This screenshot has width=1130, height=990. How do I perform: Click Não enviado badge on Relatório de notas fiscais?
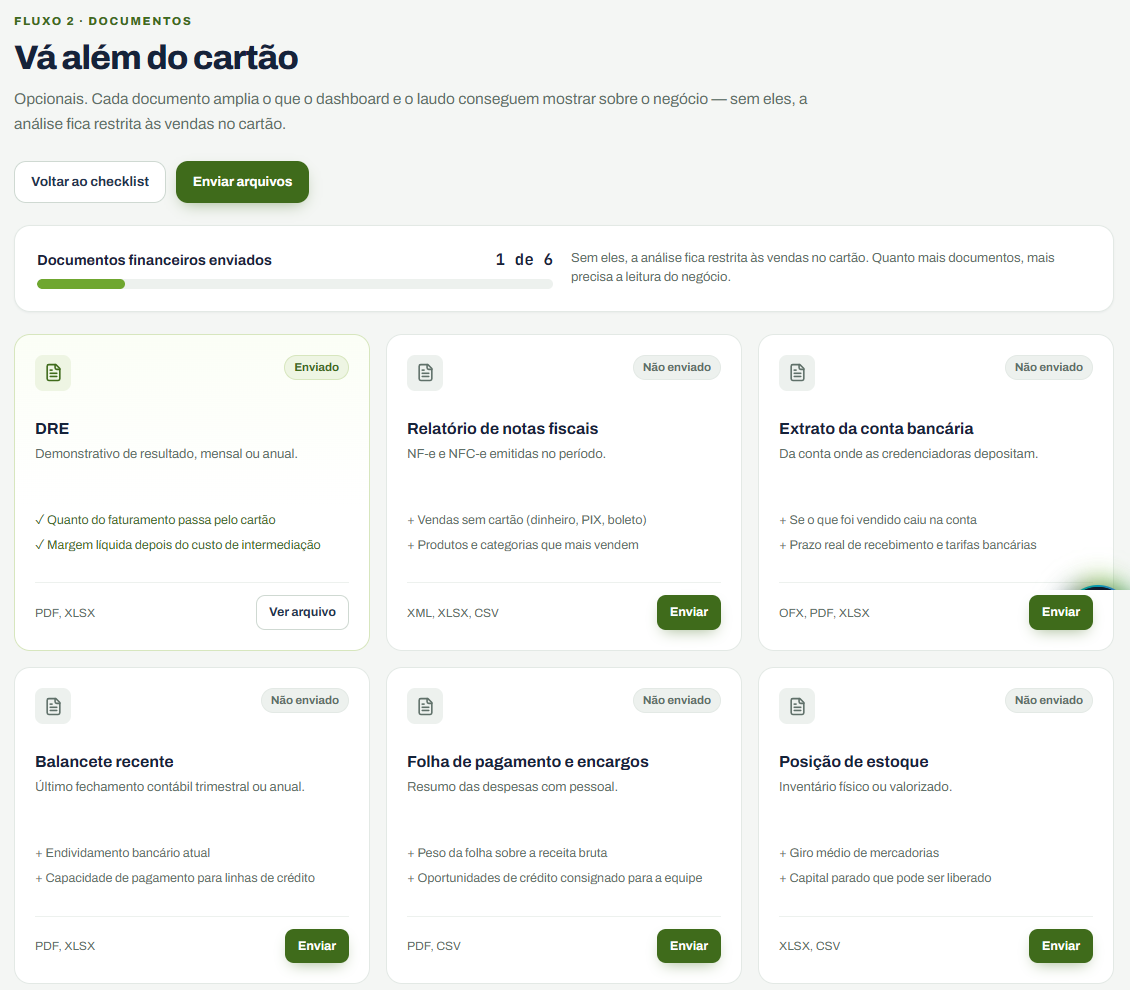click(x=677, y=367)
